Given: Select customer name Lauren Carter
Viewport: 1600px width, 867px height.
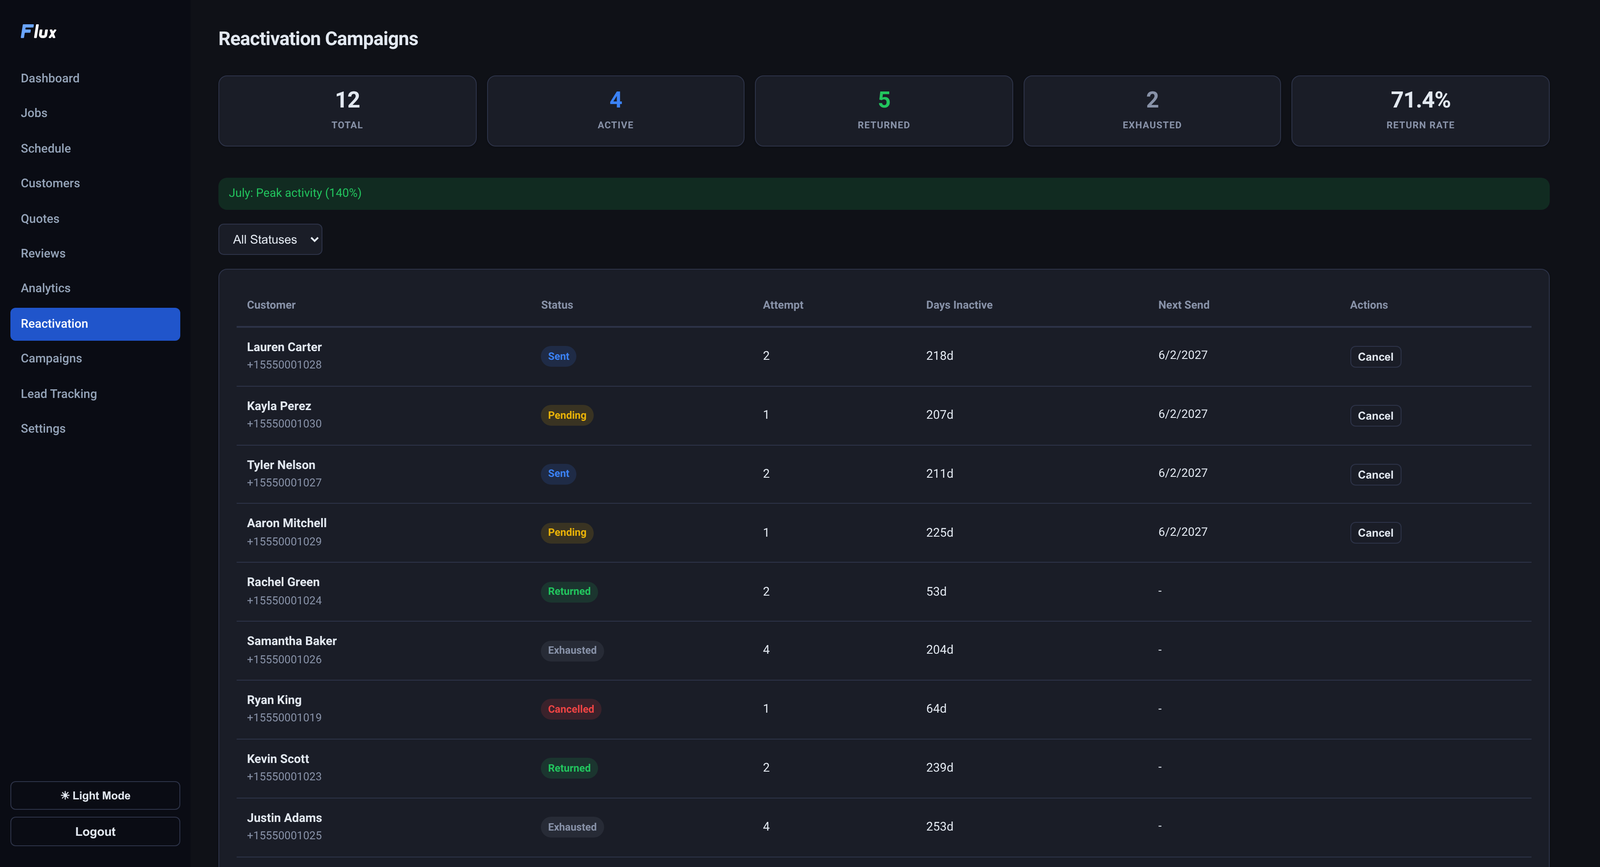Looking at the screenshot, I should coord(284,347).
